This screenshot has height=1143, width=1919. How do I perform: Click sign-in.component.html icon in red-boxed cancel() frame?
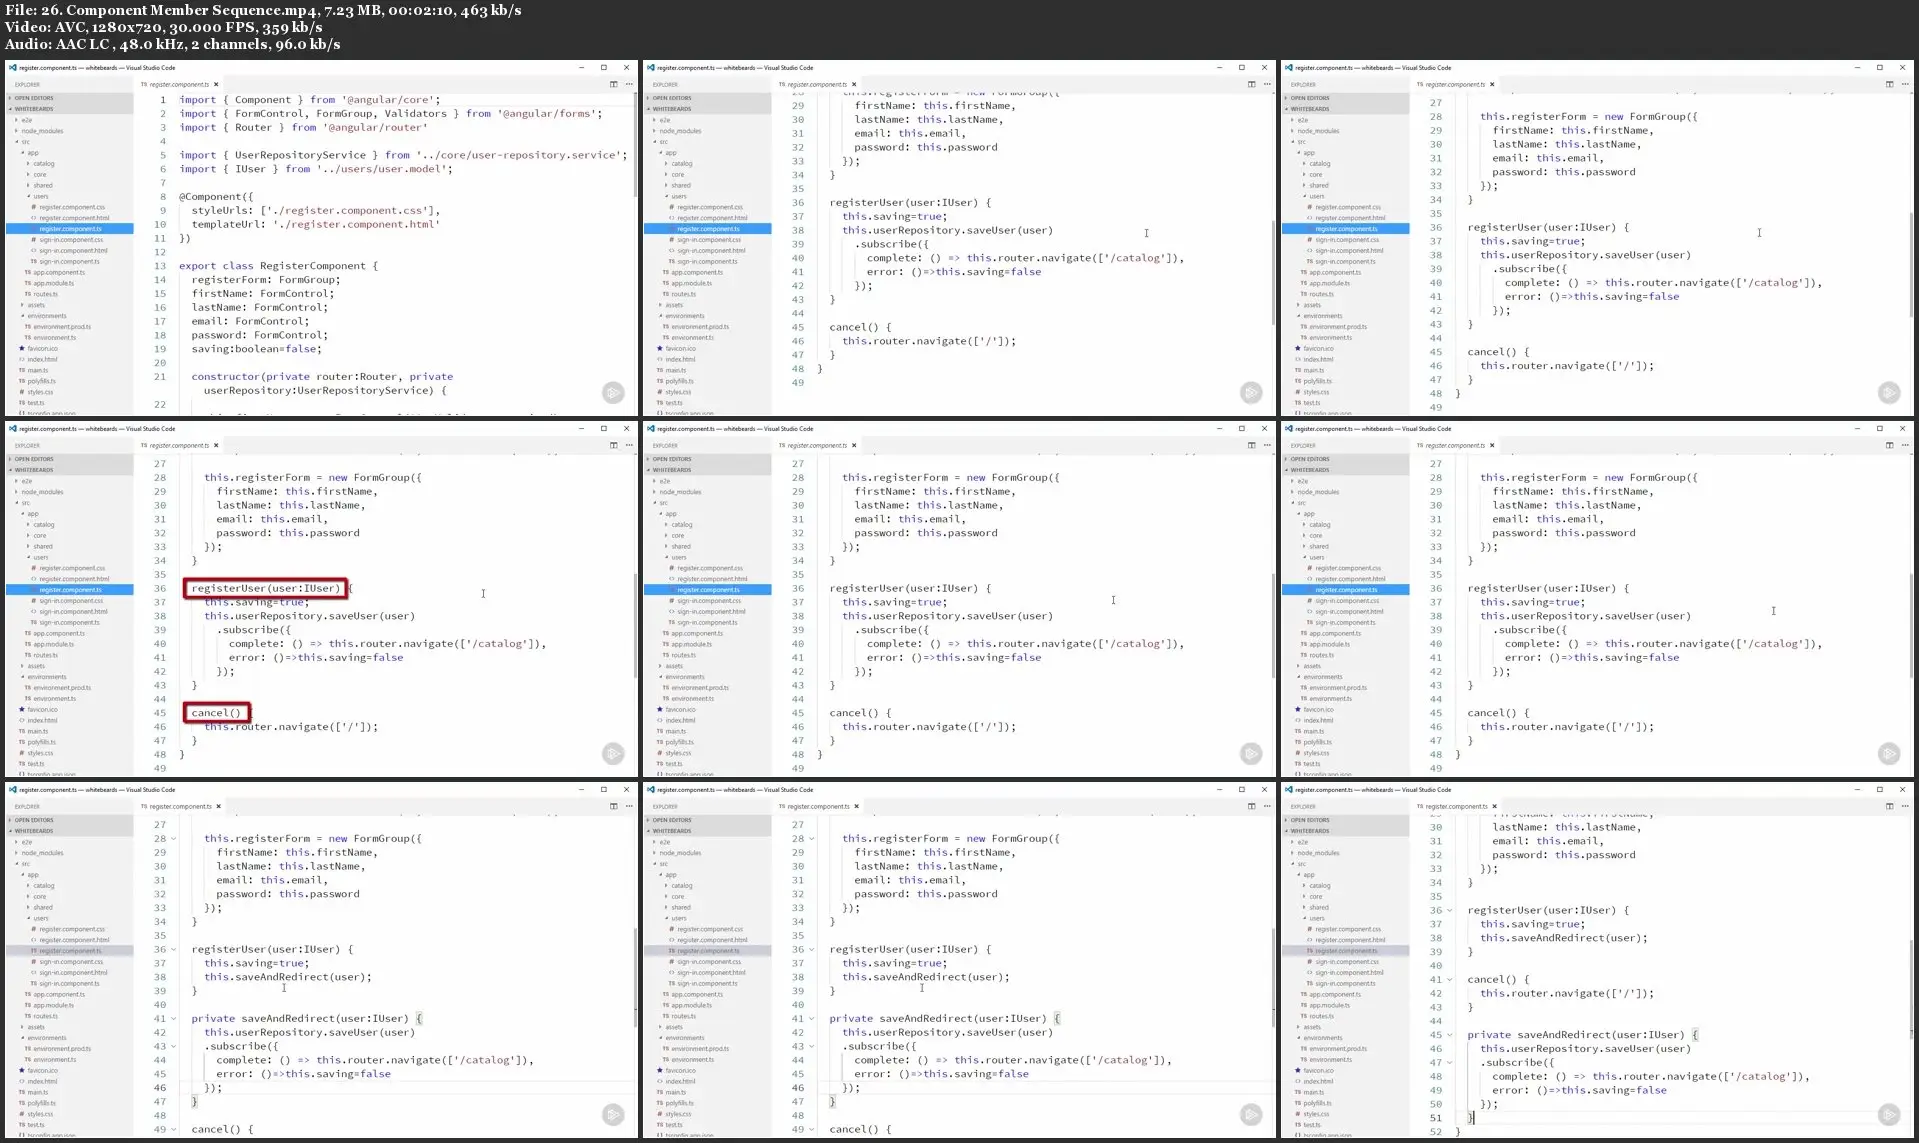[x=34, y=612]
